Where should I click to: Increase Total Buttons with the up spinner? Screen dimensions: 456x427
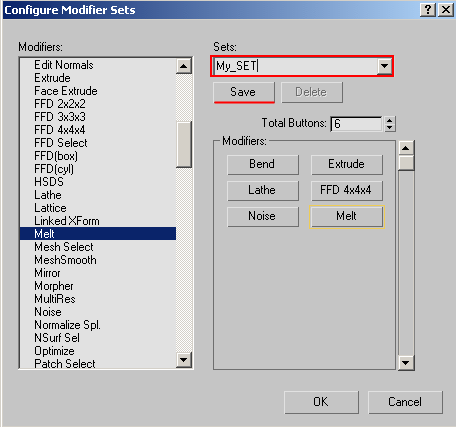(x=390, y=120)
